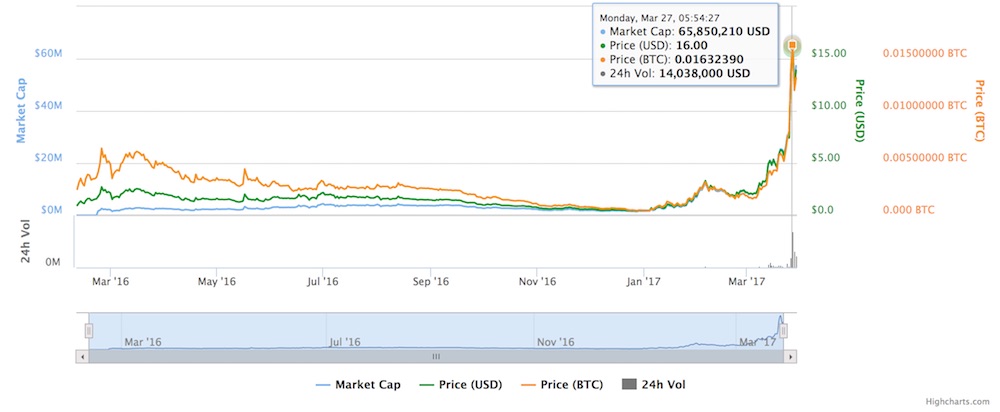The height and width of the screenshot is (412, 1000).
Task: Click the 0M volume axis label
Action: click(55, 263)
